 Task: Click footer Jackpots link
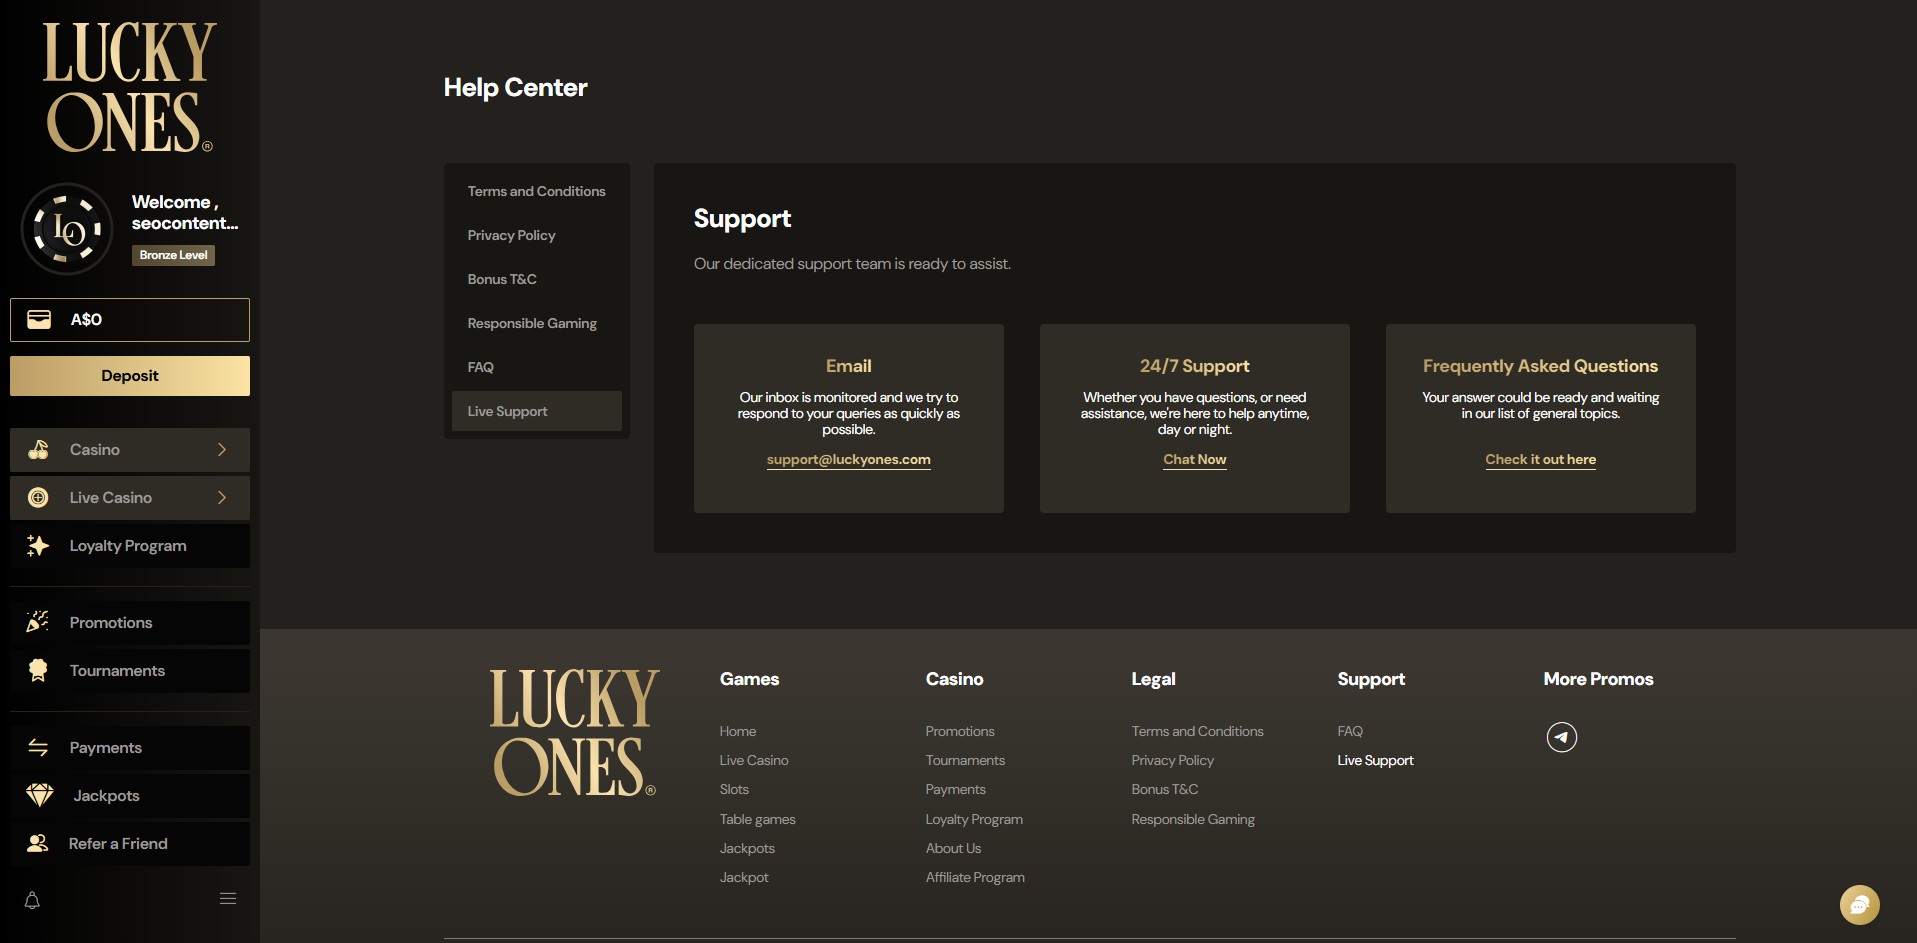pyautogui.click(x=747, y=848)
